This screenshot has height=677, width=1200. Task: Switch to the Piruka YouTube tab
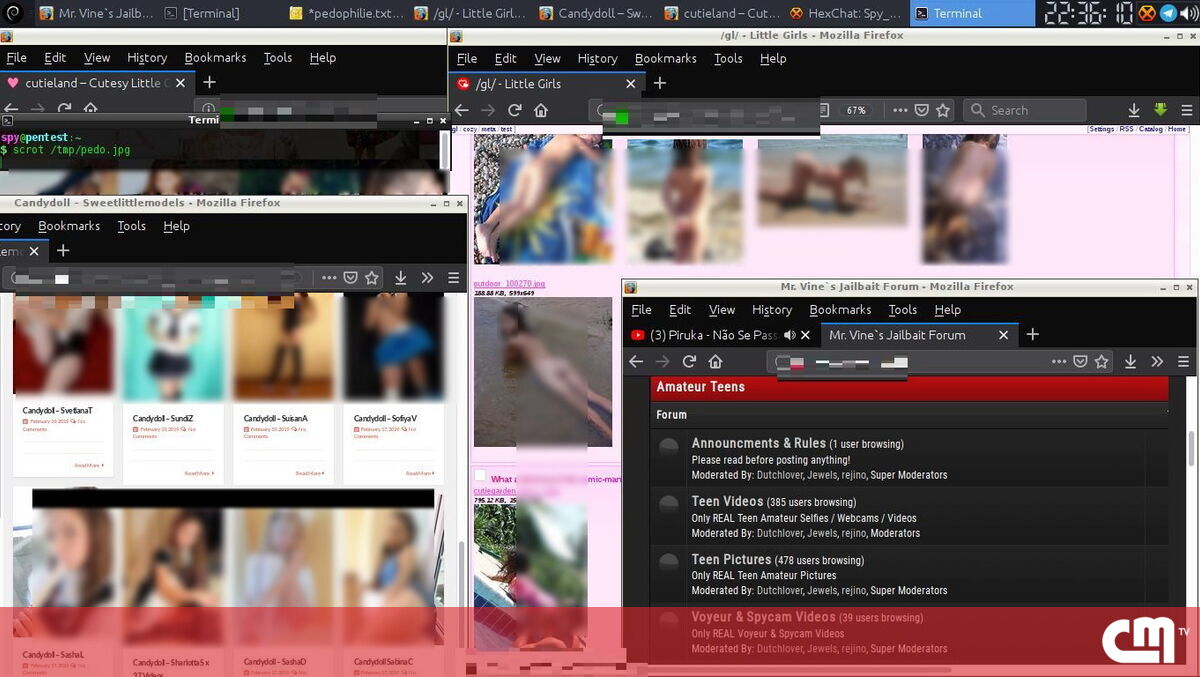(703, 335)
